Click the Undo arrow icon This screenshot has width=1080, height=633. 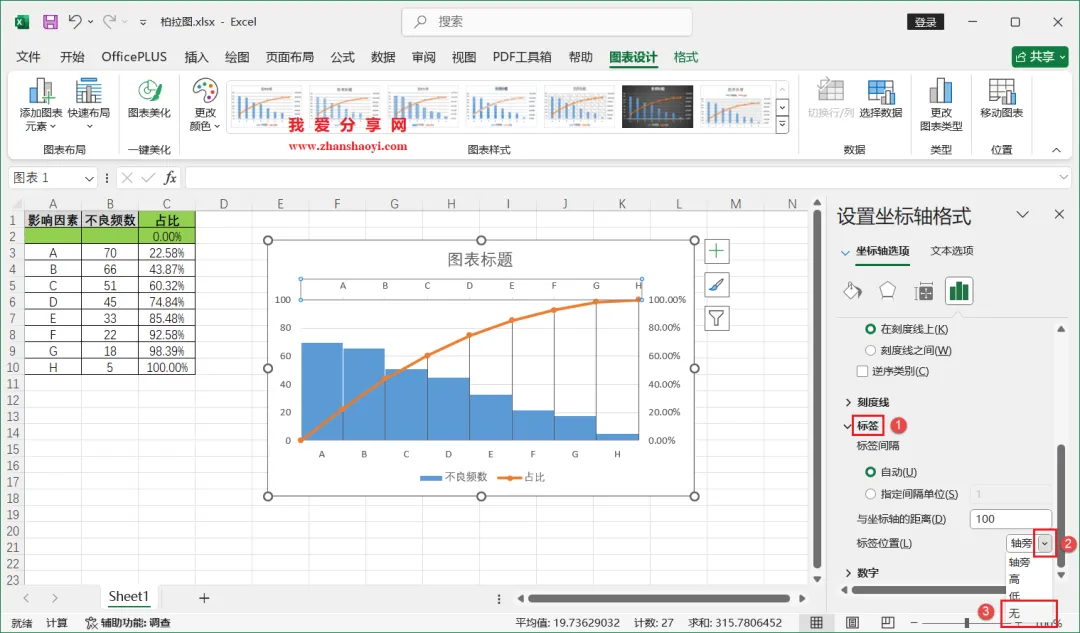tap(75, 22)
